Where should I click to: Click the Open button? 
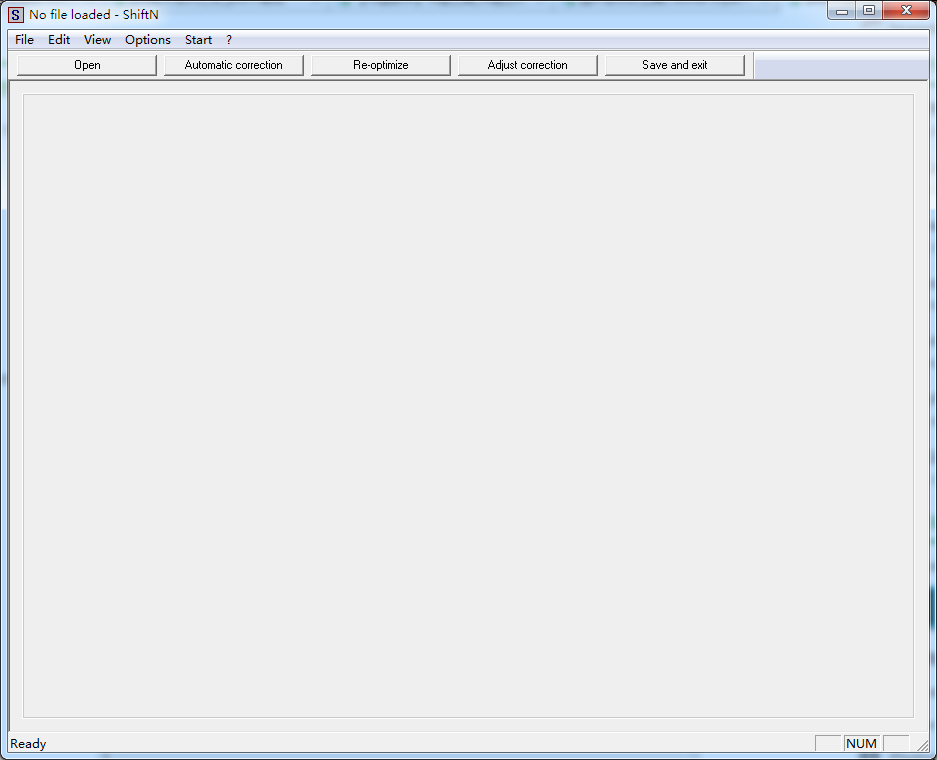tap(87, 65)
